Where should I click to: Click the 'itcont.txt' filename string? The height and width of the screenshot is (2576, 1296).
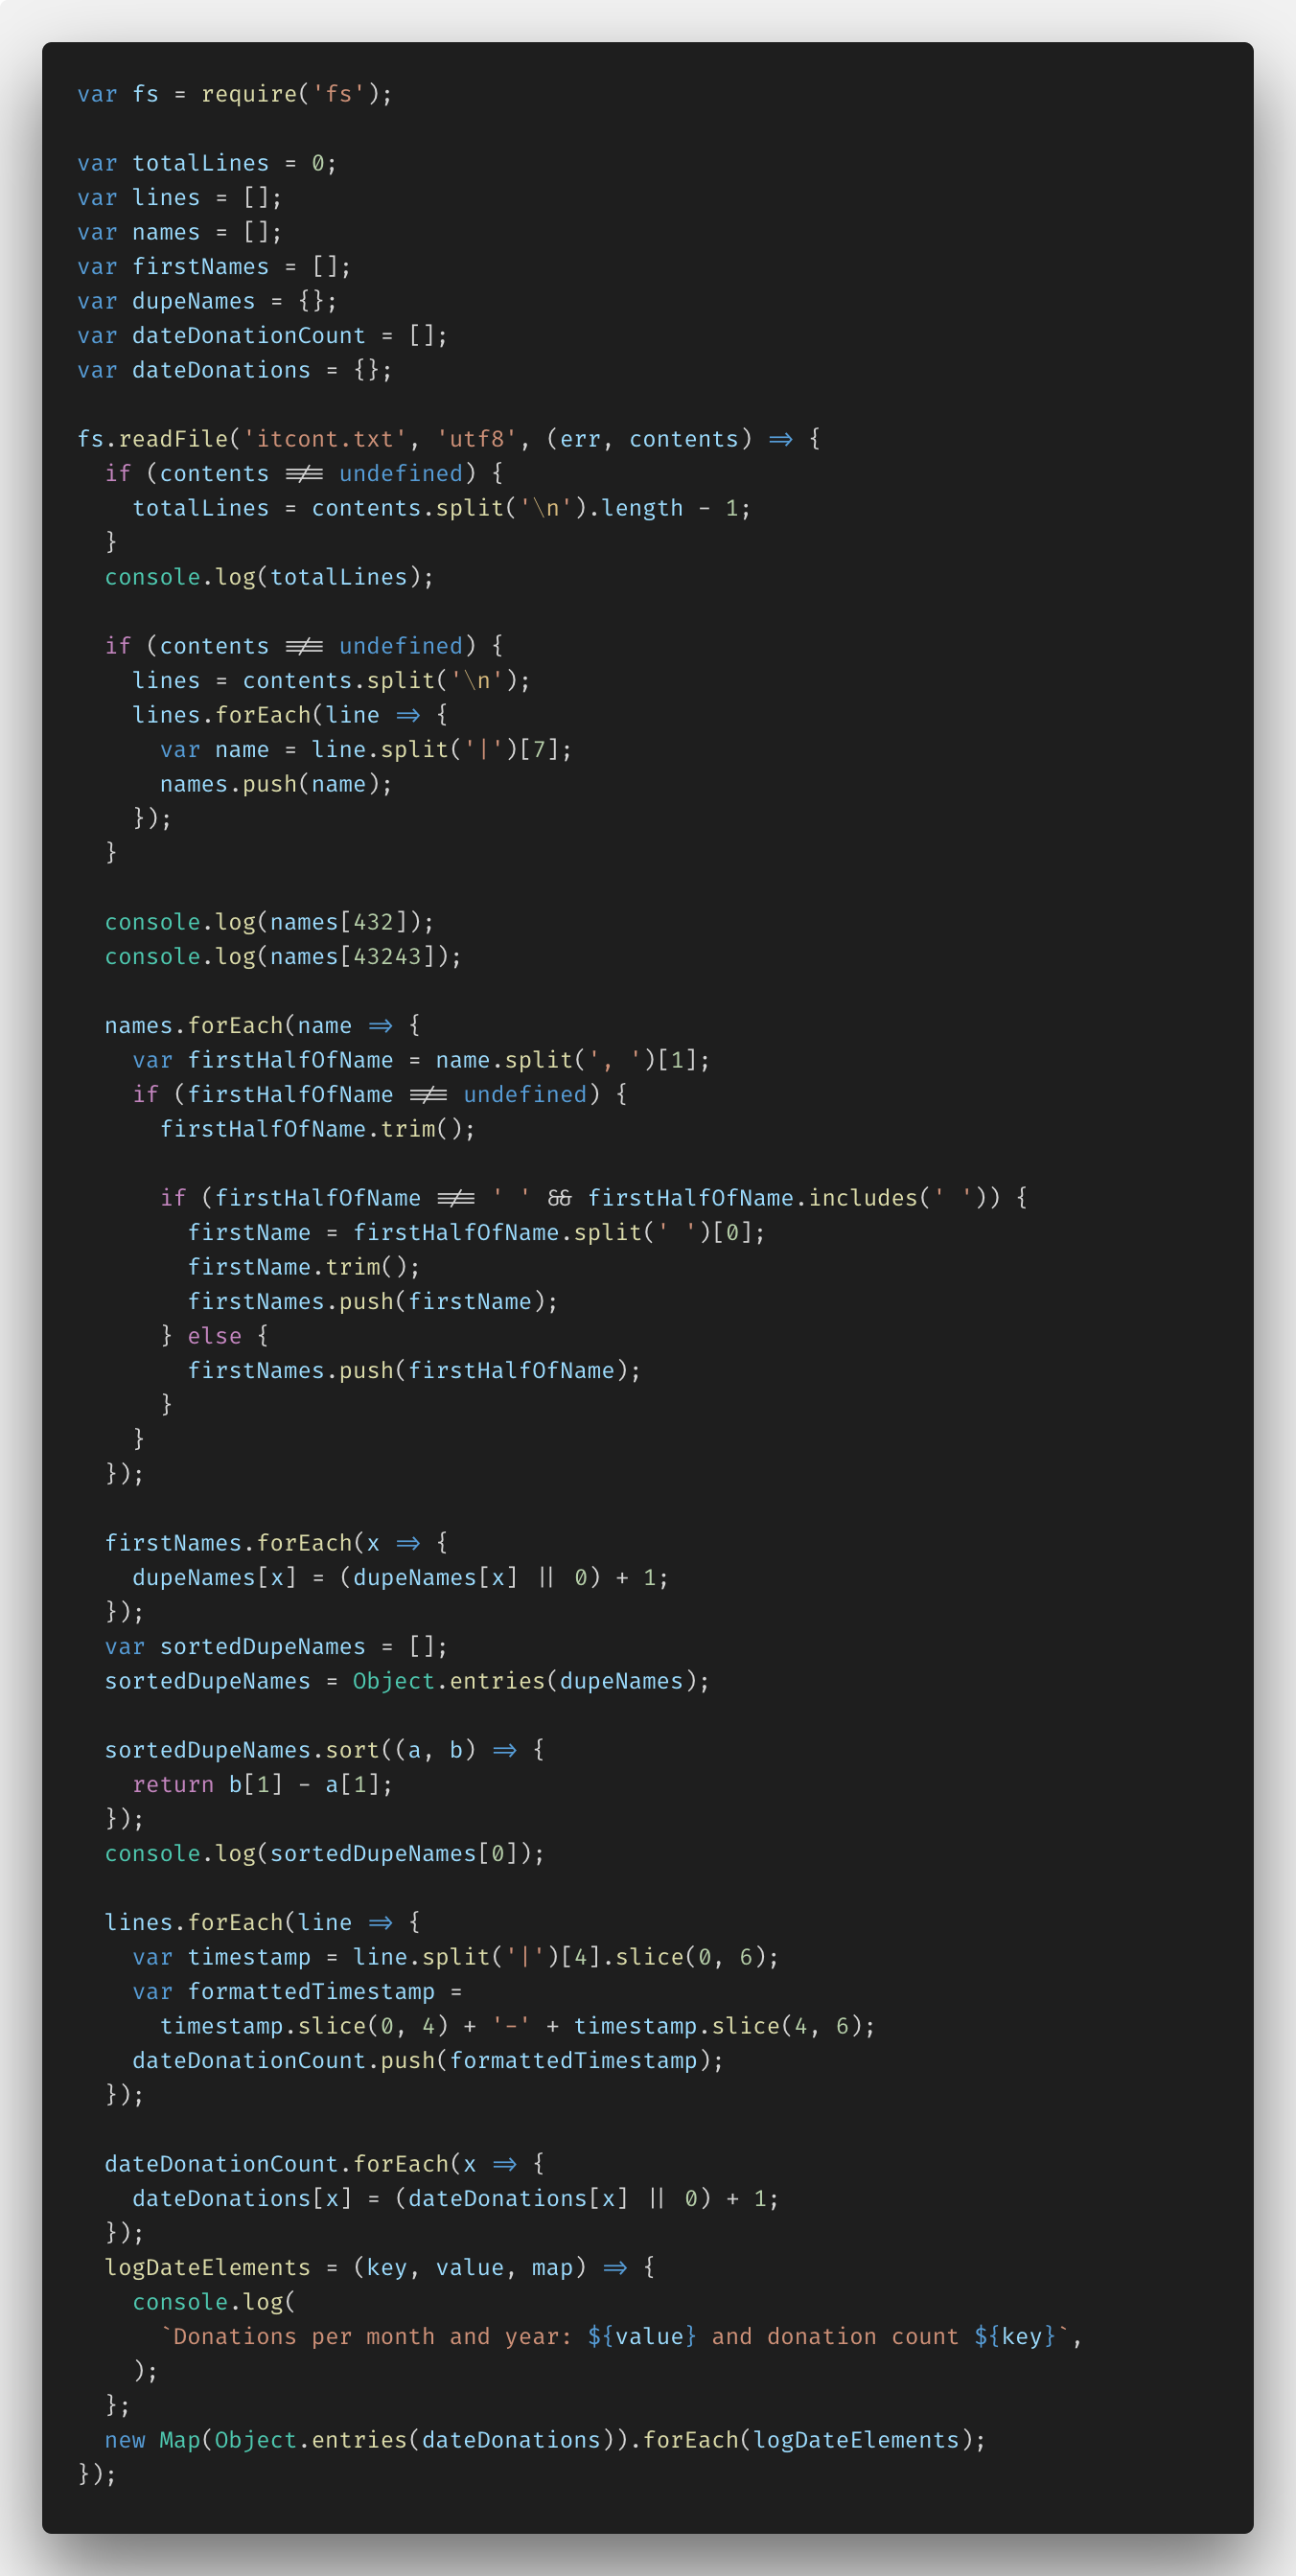[325, 439]
